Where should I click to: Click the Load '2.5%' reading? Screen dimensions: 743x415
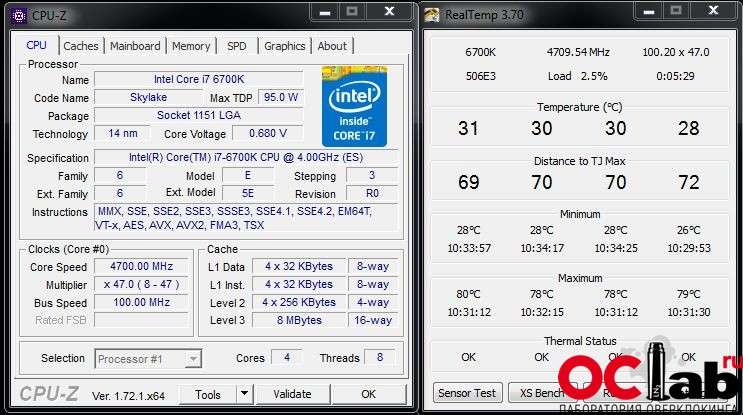coord(594,76)
